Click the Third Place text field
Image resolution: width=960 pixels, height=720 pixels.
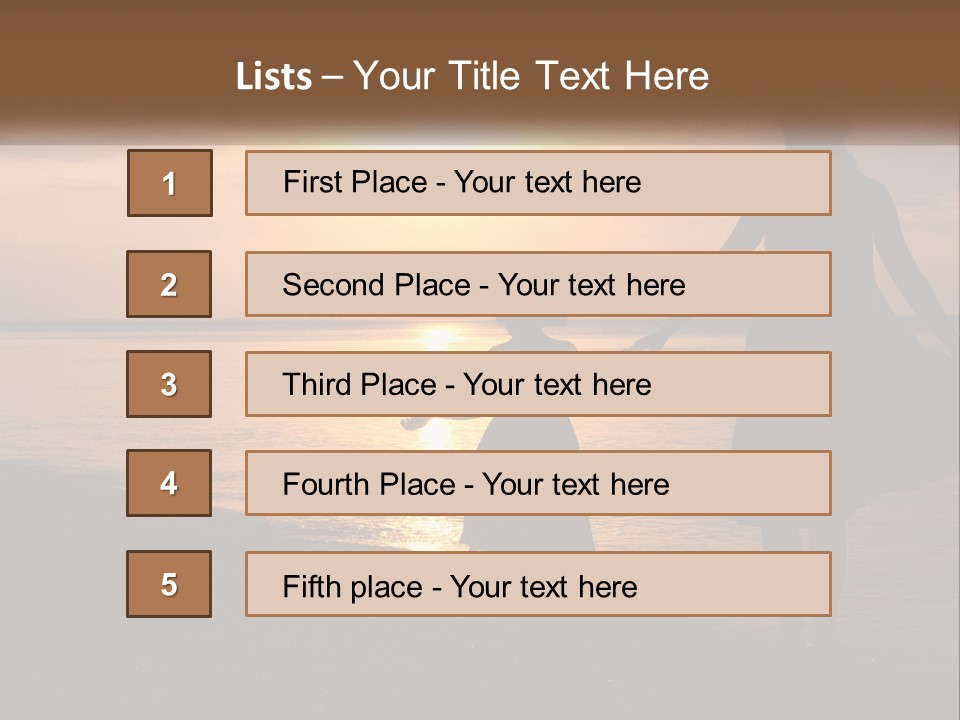538,384
